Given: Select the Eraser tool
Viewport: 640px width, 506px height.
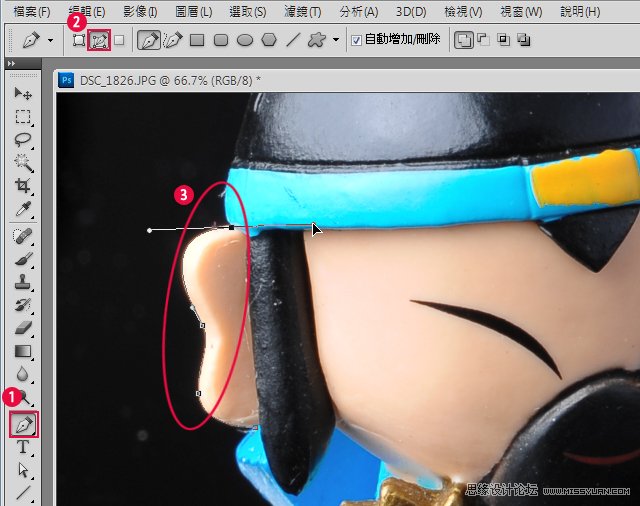Looking at the screenshot, I should pyautogui.click(x=23, y=327).
